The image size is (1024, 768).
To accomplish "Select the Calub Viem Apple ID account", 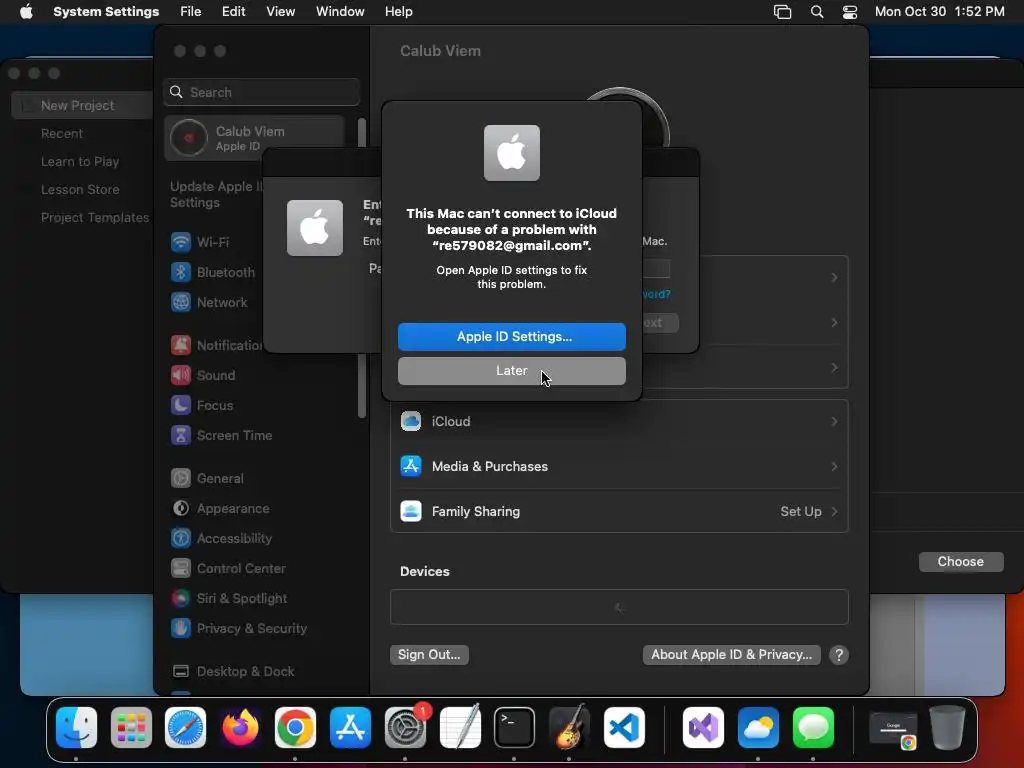I will 255,138.
